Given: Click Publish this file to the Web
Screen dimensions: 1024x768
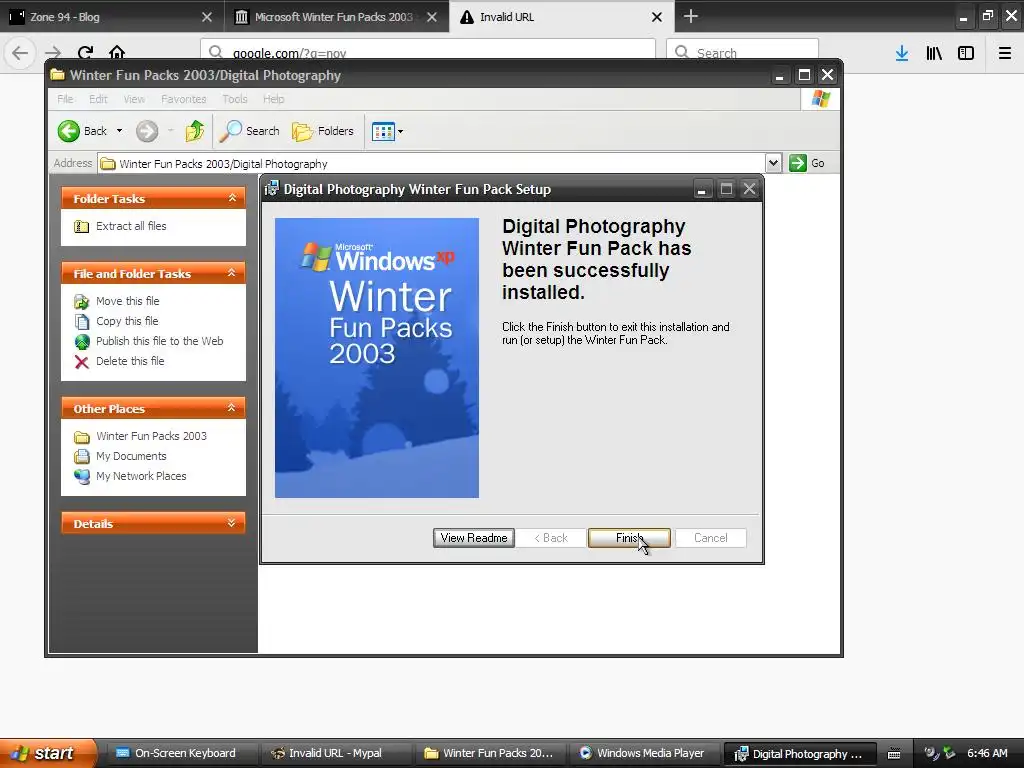Looking at the screenshot, I should 160,342.
